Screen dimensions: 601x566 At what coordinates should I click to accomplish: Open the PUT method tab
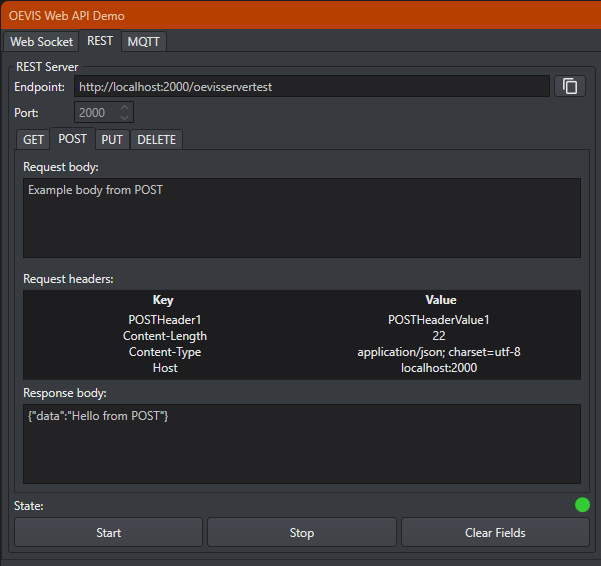112,139
